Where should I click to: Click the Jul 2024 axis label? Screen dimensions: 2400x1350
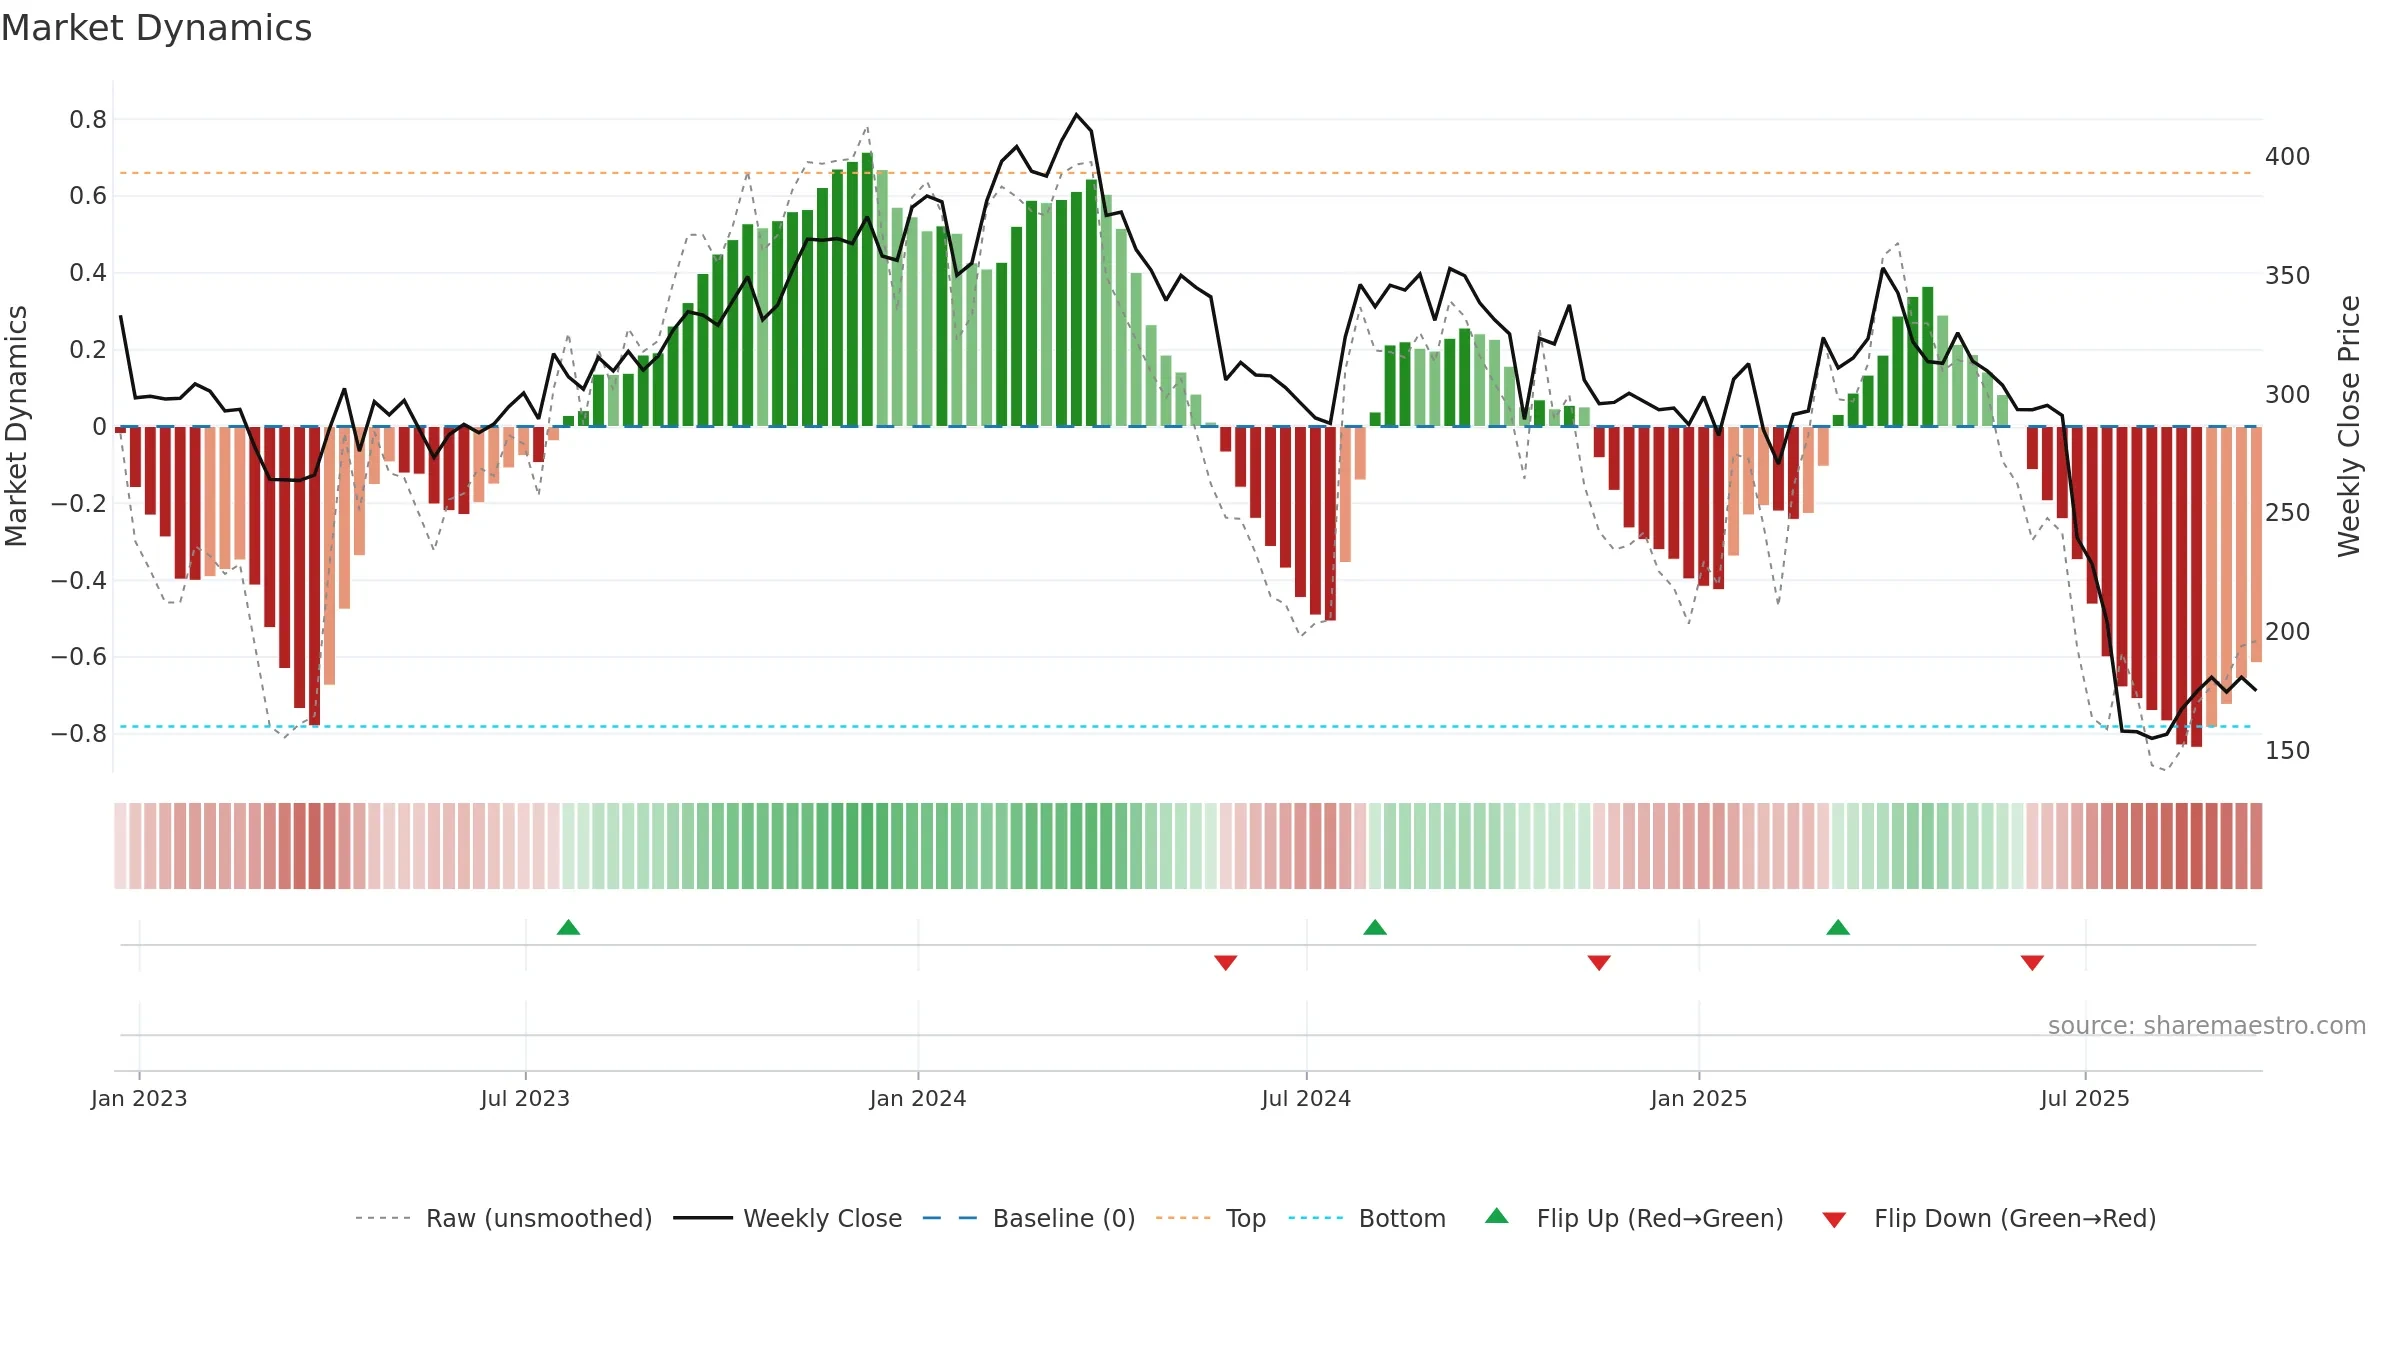click(1306, 1098)
